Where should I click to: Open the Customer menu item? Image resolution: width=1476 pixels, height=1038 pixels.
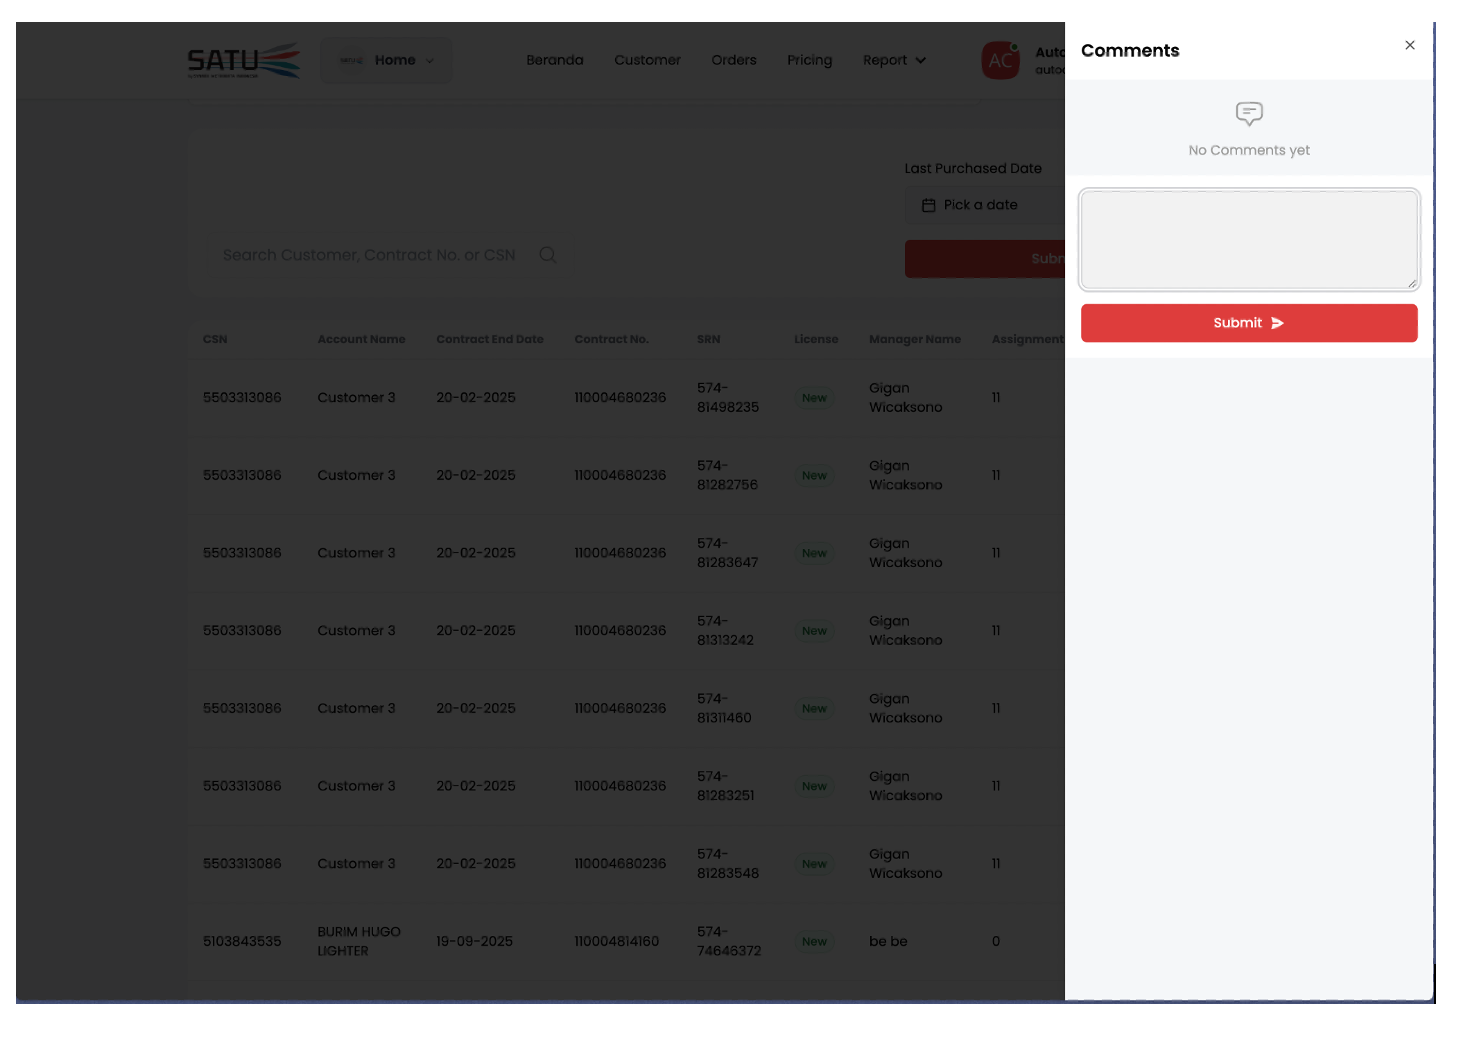[647, 60]
